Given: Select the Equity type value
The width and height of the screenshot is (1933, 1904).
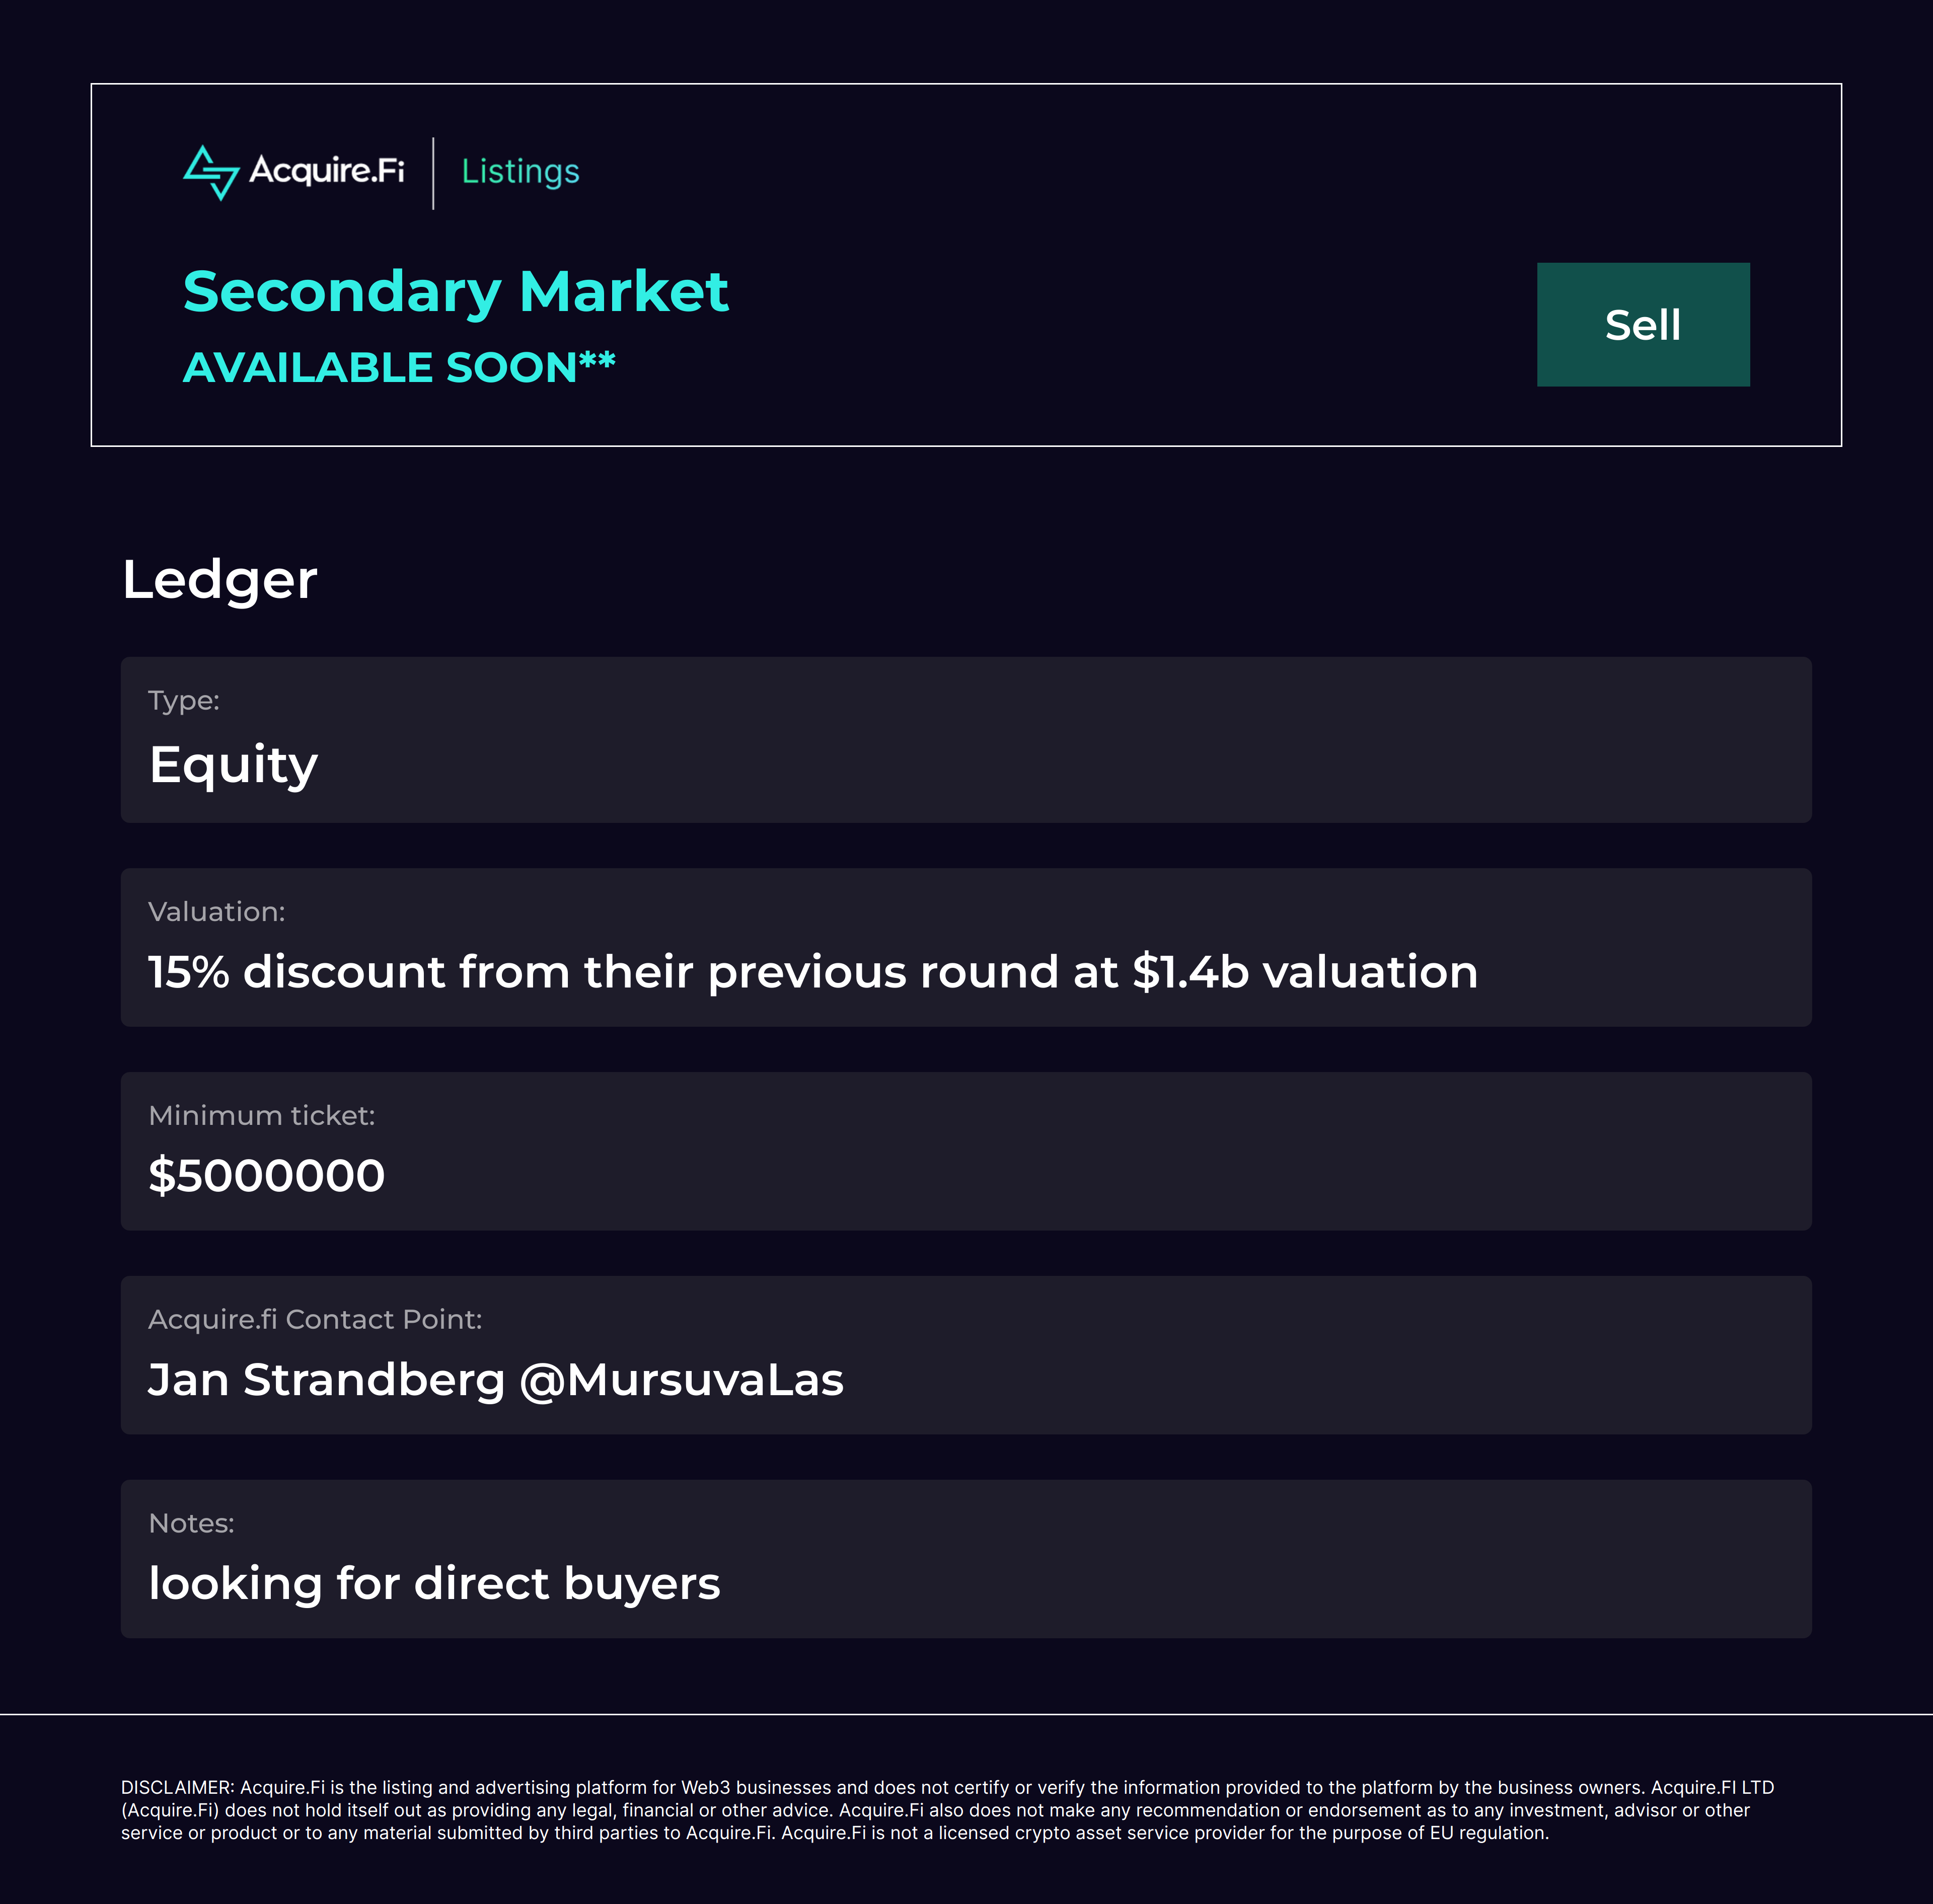Looking at the screenshot, I should point(233,765).
